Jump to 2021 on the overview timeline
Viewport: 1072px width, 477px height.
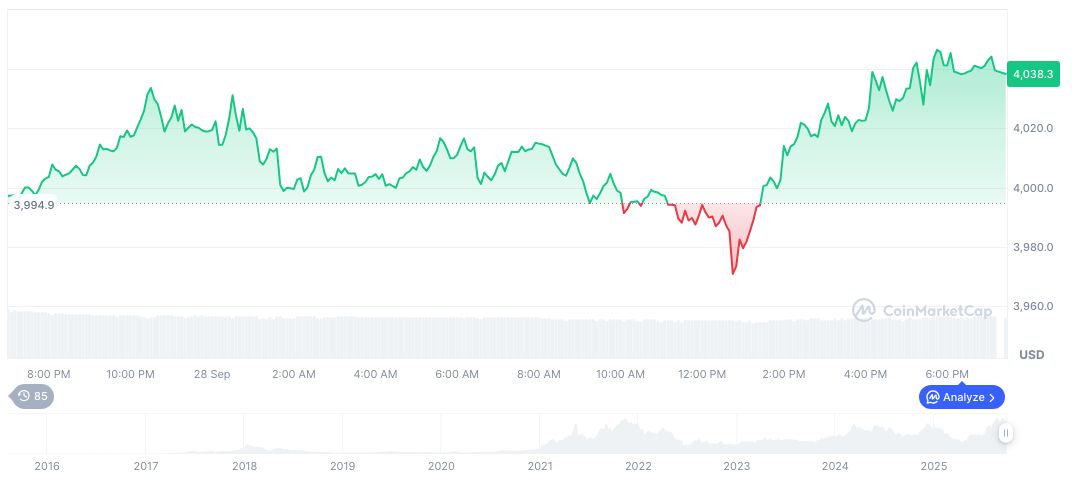[x=540, y=466]
